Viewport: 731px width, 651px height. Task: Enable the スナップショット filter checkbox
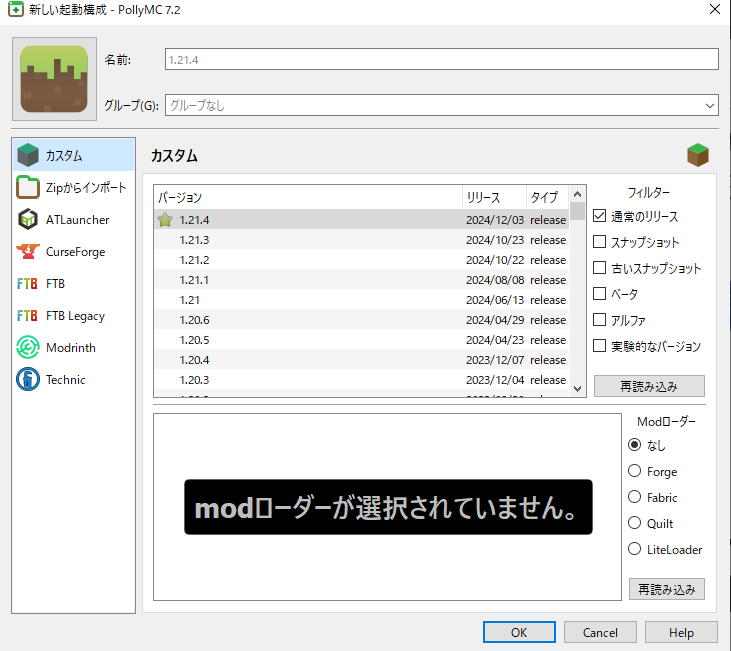[x=600, y=242]
